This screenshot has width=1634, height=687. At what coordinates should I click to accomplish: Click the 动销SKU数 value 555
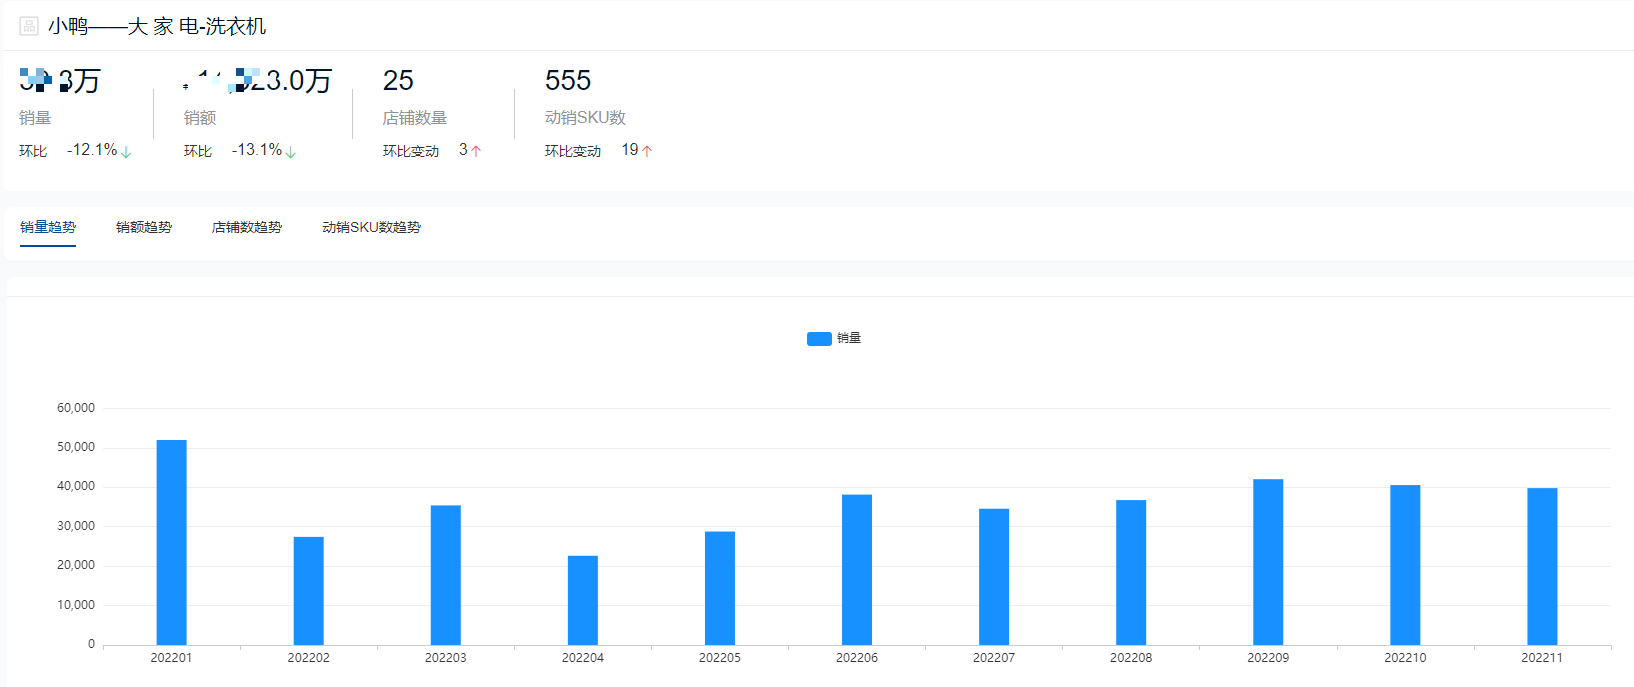click(x=568, y=81)
